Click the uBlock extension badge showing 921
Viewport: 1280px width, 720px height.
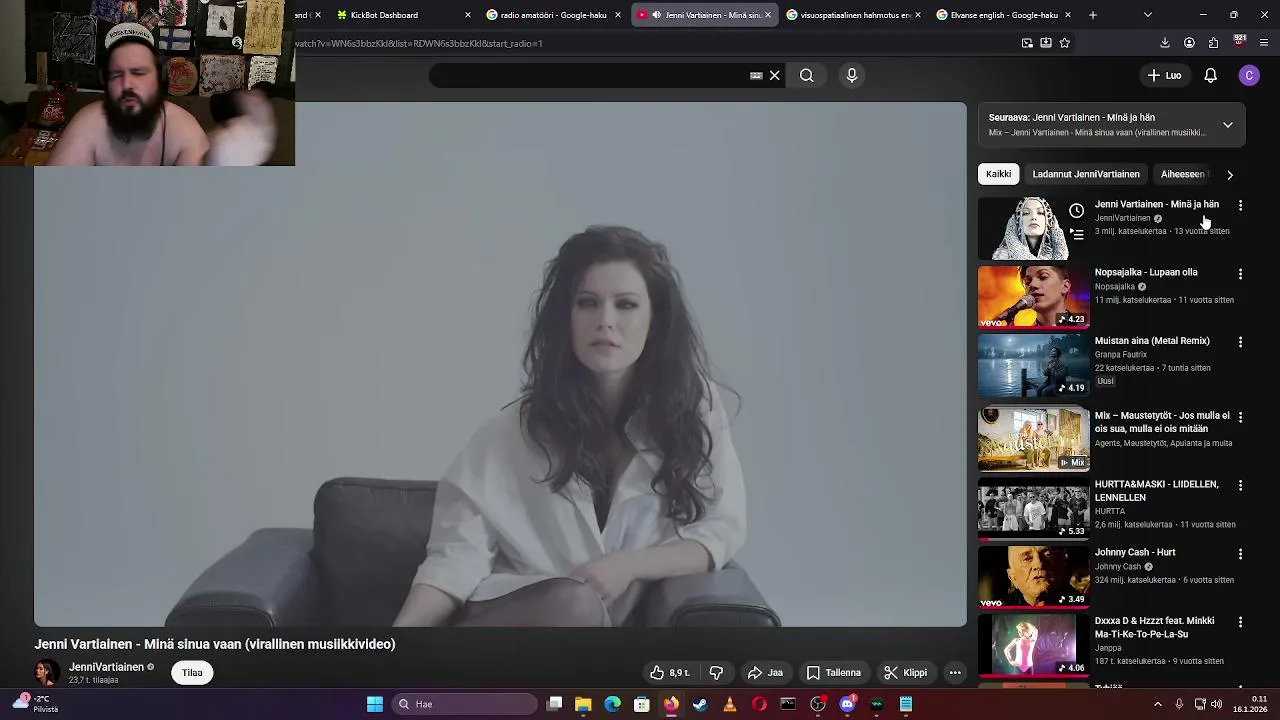click(1239, 41)
